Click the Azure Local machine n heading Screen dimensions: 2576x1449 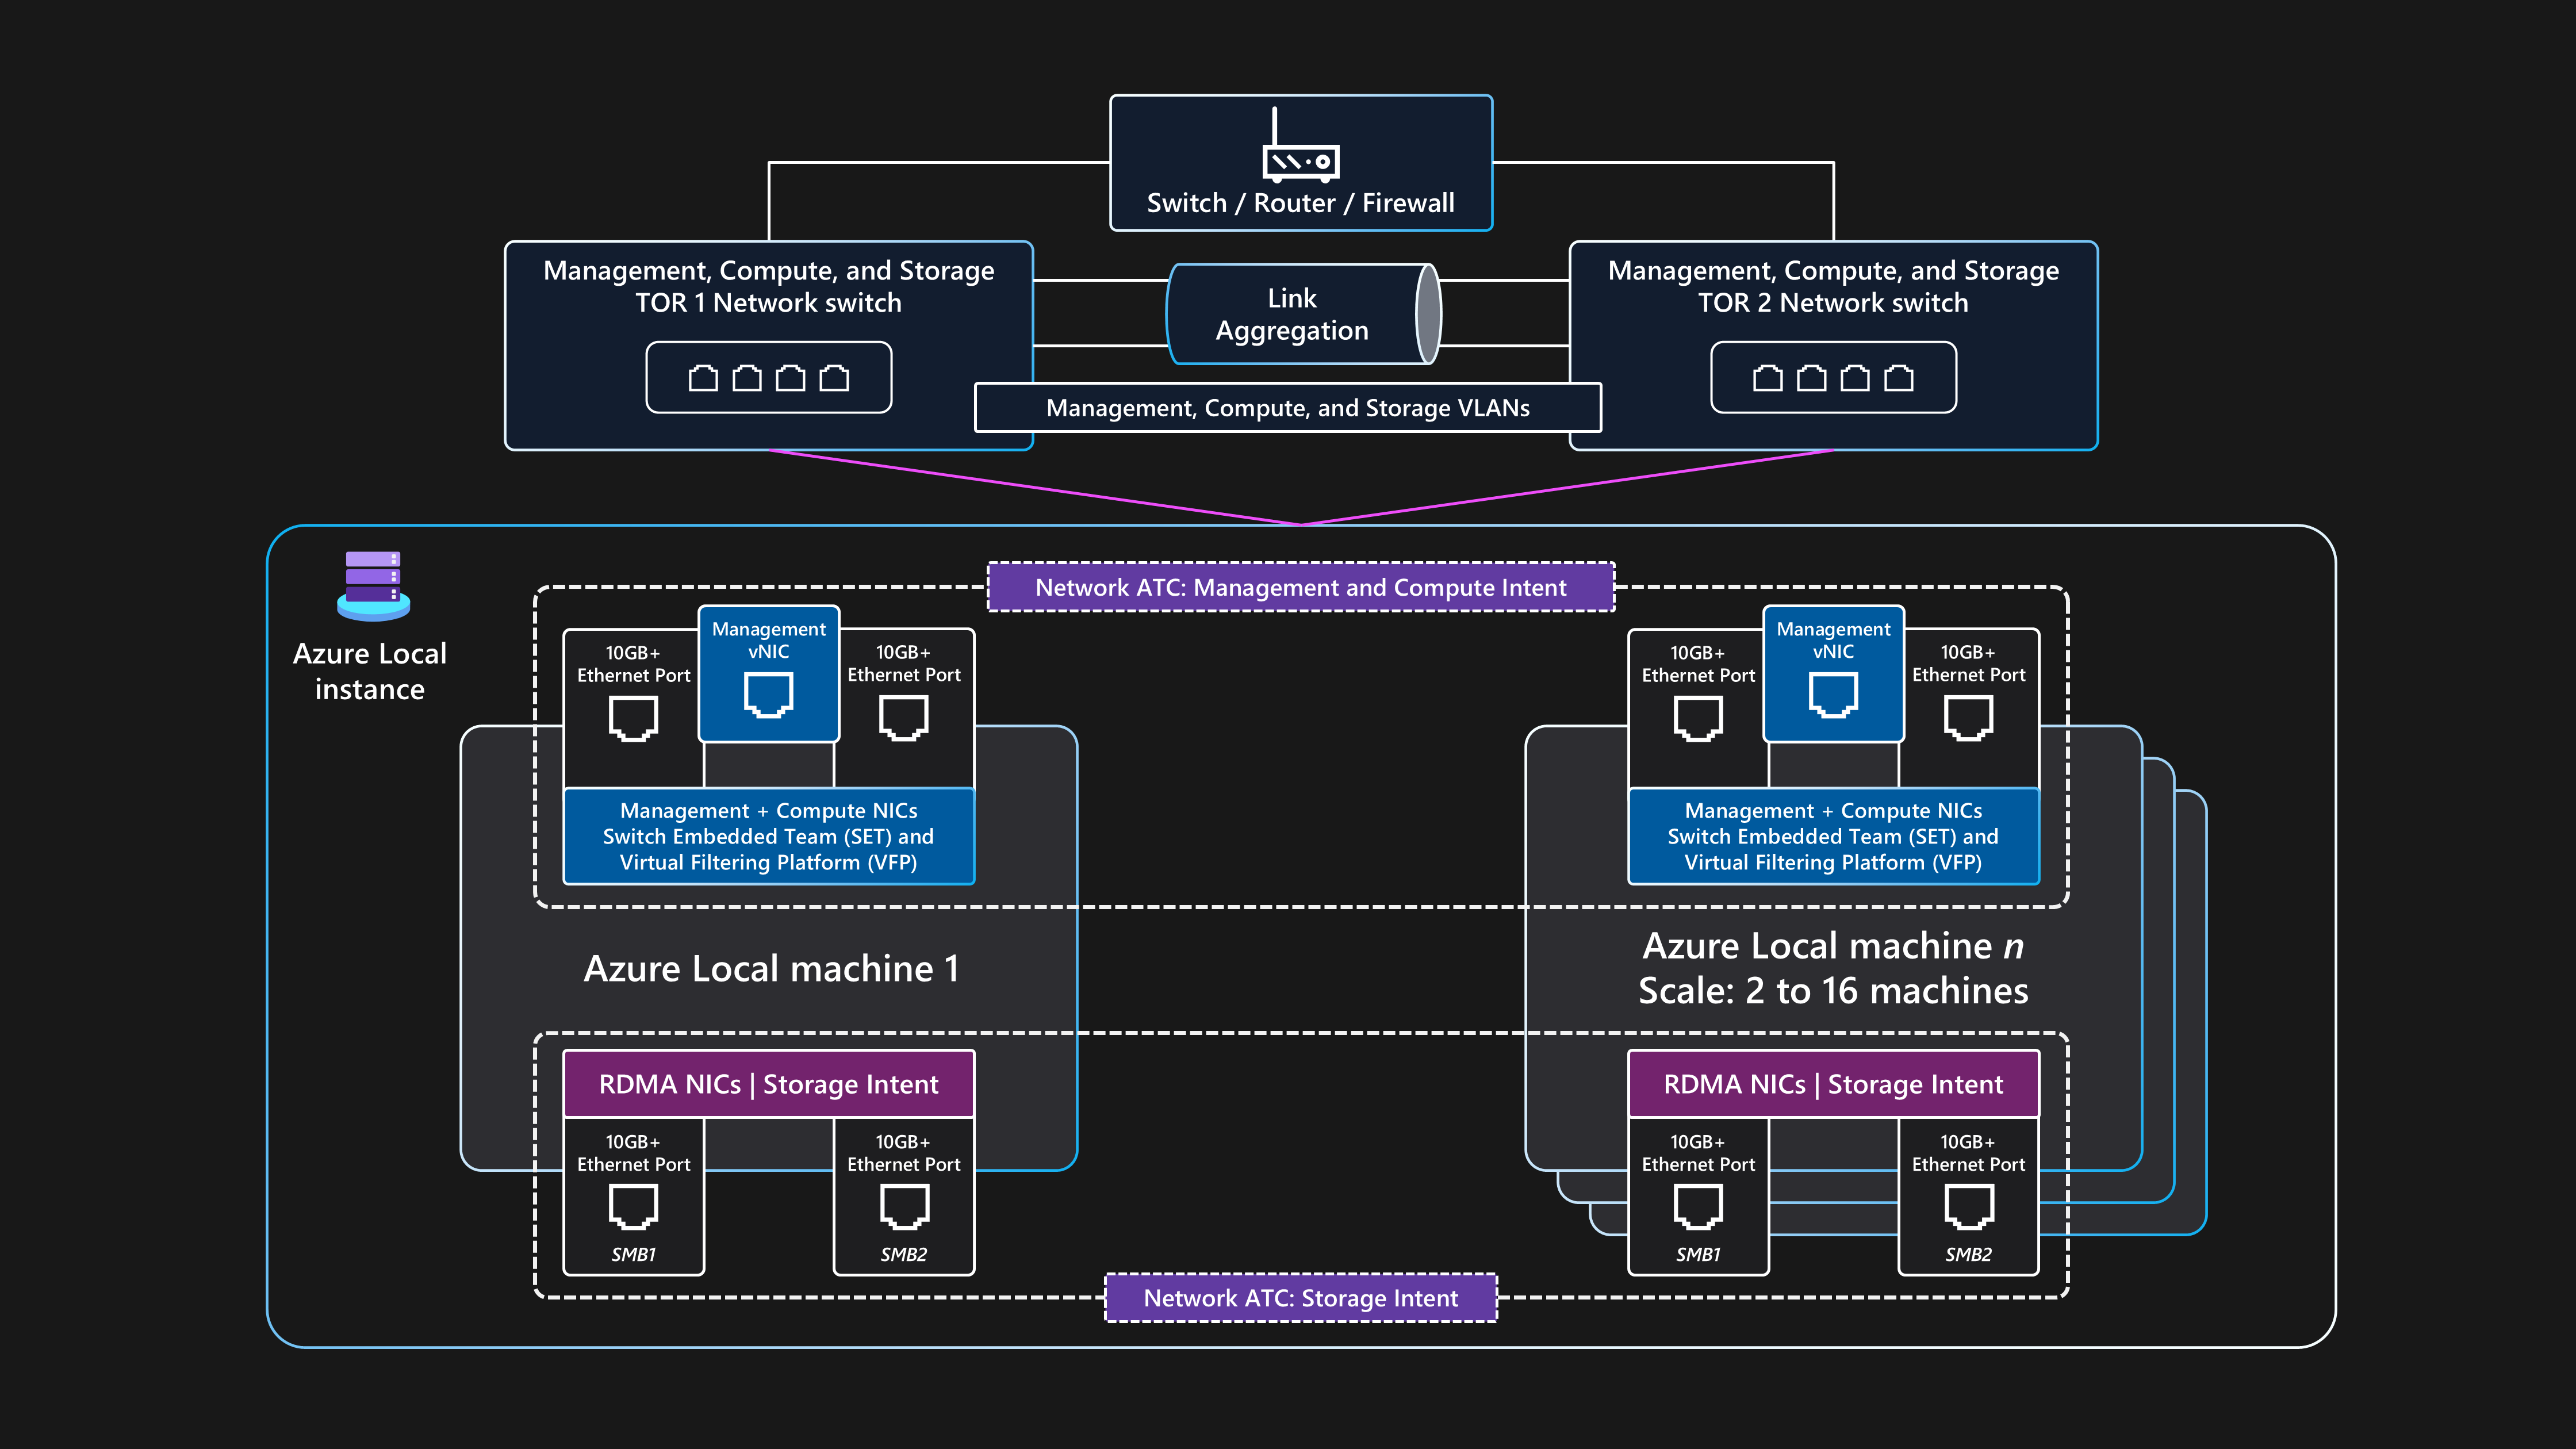[x=1833, y=946]
